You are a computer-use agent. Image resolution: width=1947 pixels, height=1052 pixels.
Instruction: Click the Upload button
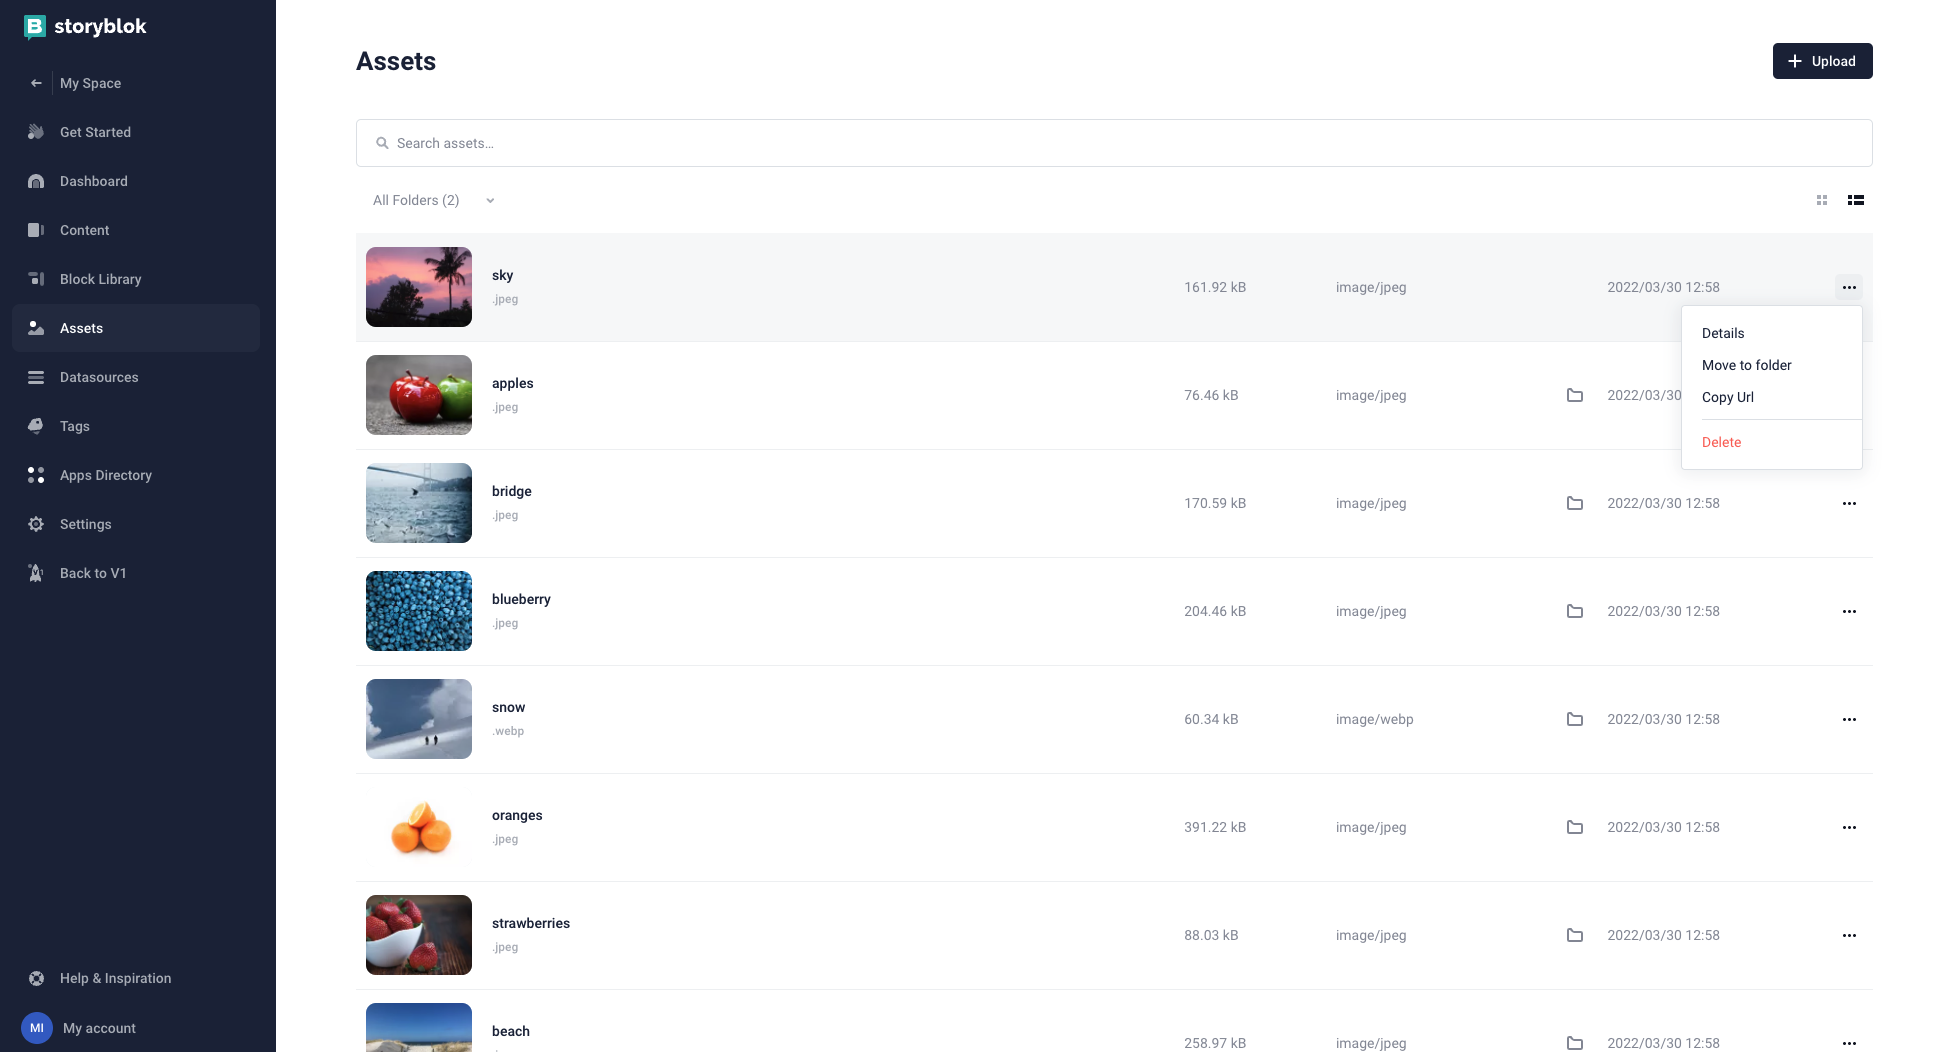1822,61
